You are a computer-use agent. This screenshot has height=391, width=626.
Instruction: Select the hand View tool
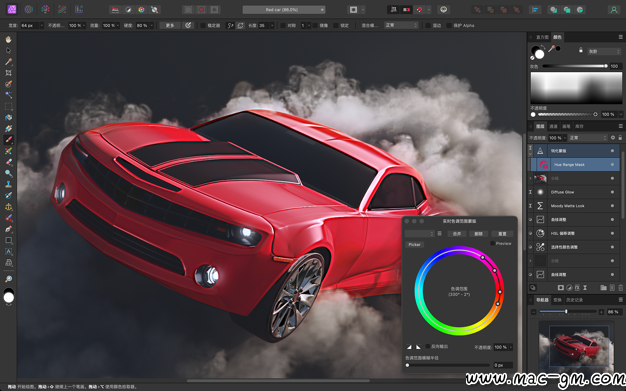[x=8, y=39]
